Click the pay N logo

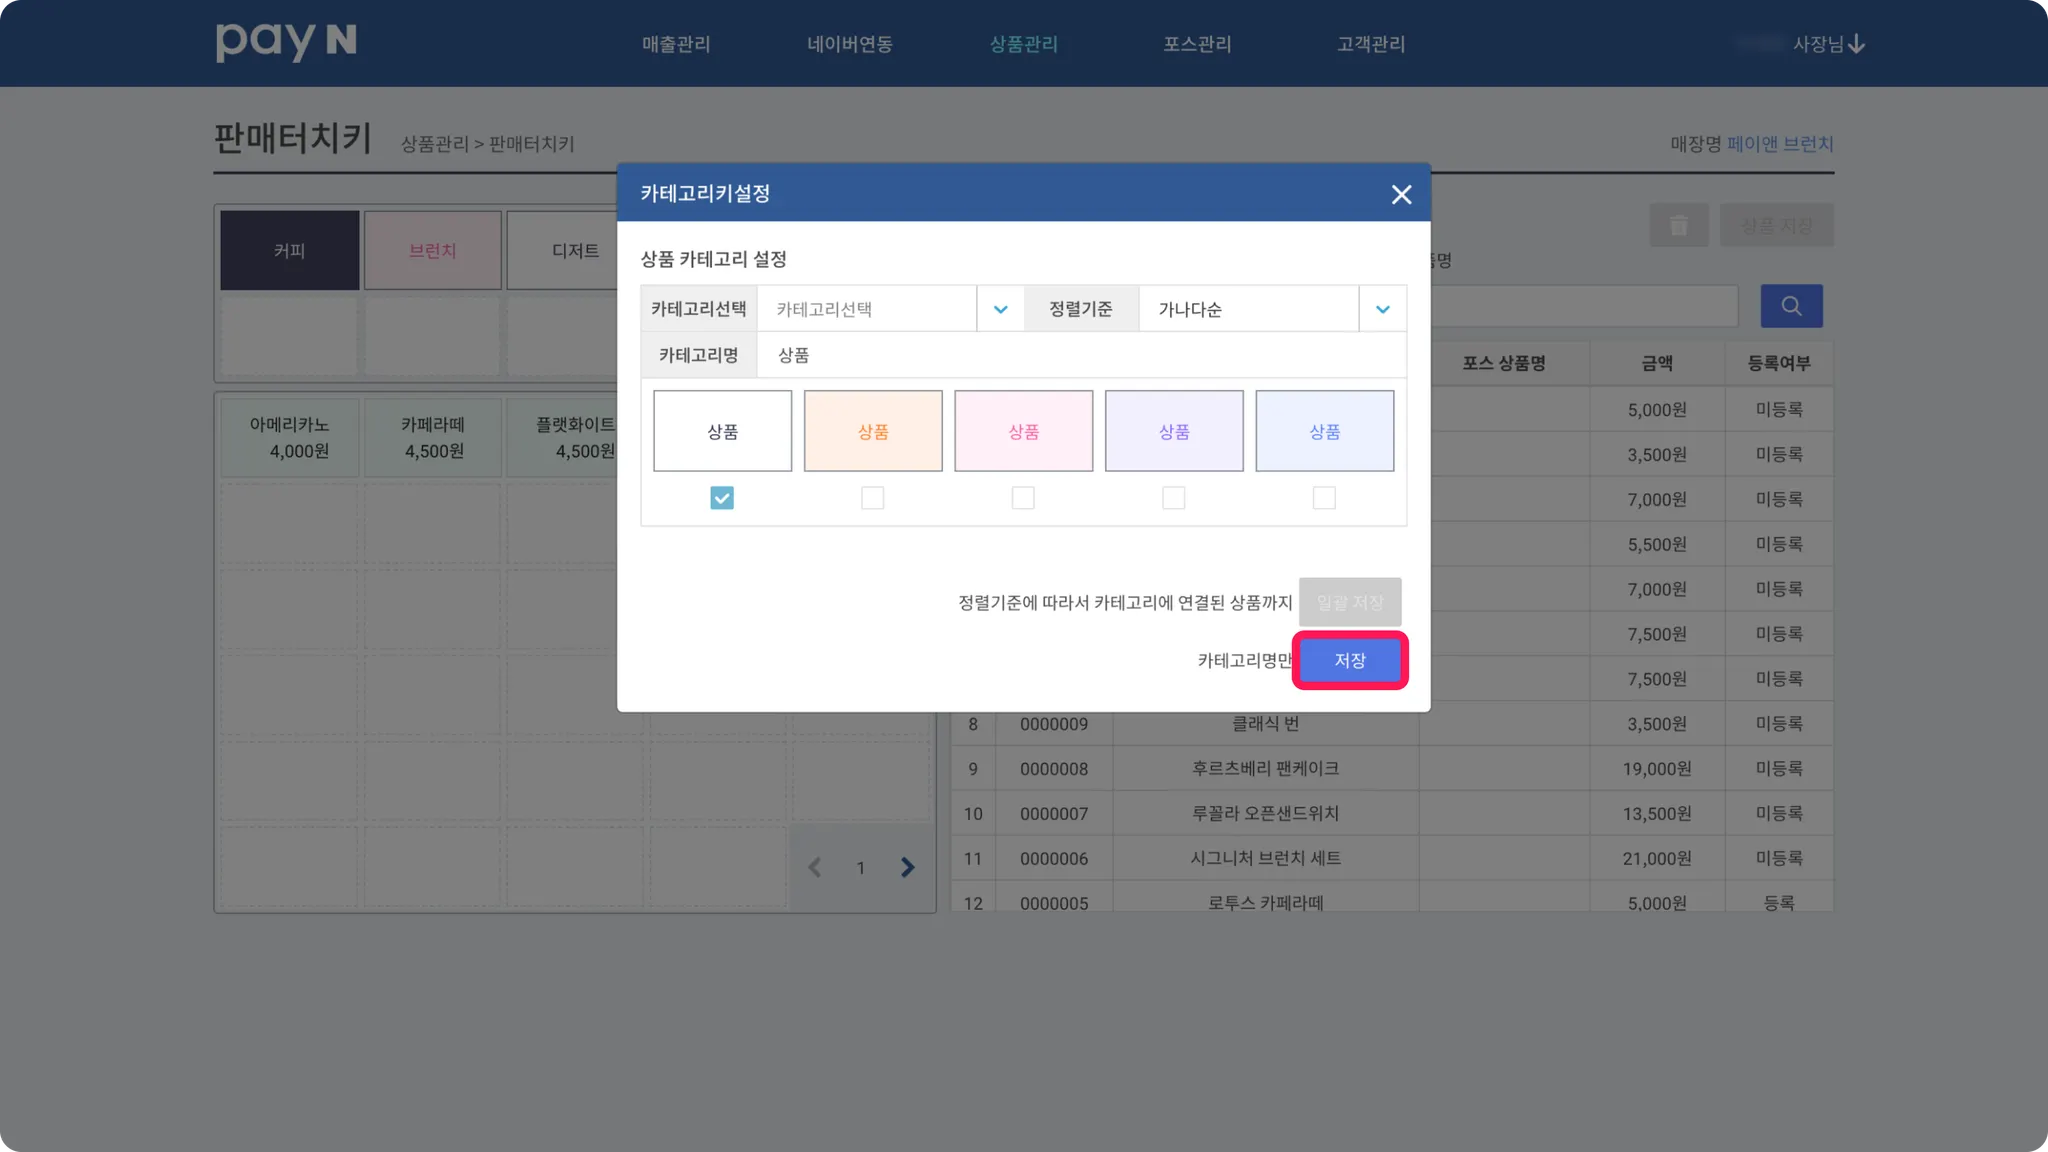tap(286, 42)
